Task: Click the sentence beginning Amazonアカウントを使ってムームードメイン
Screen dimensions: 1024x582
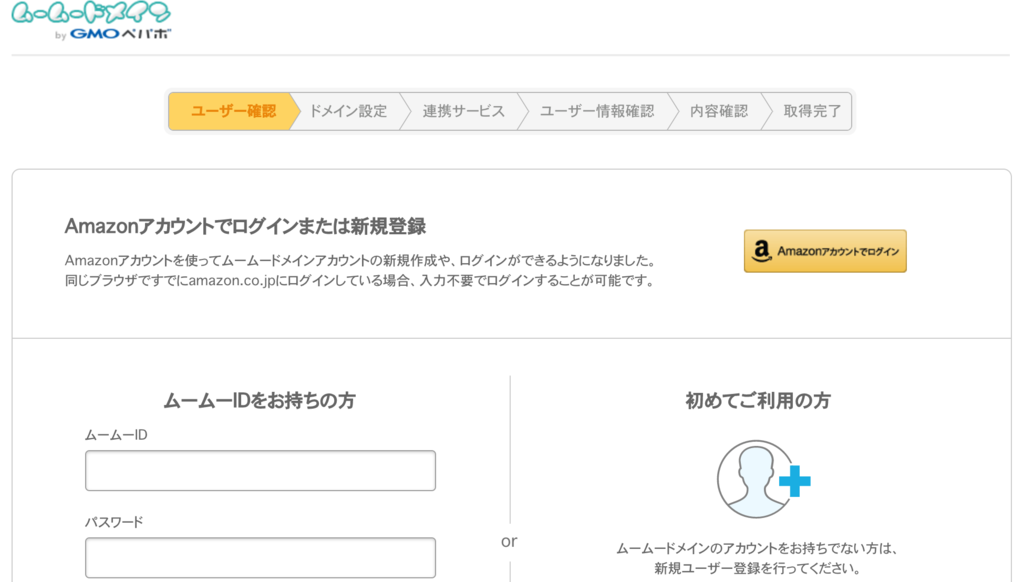Action: click(x=359, y=260)
